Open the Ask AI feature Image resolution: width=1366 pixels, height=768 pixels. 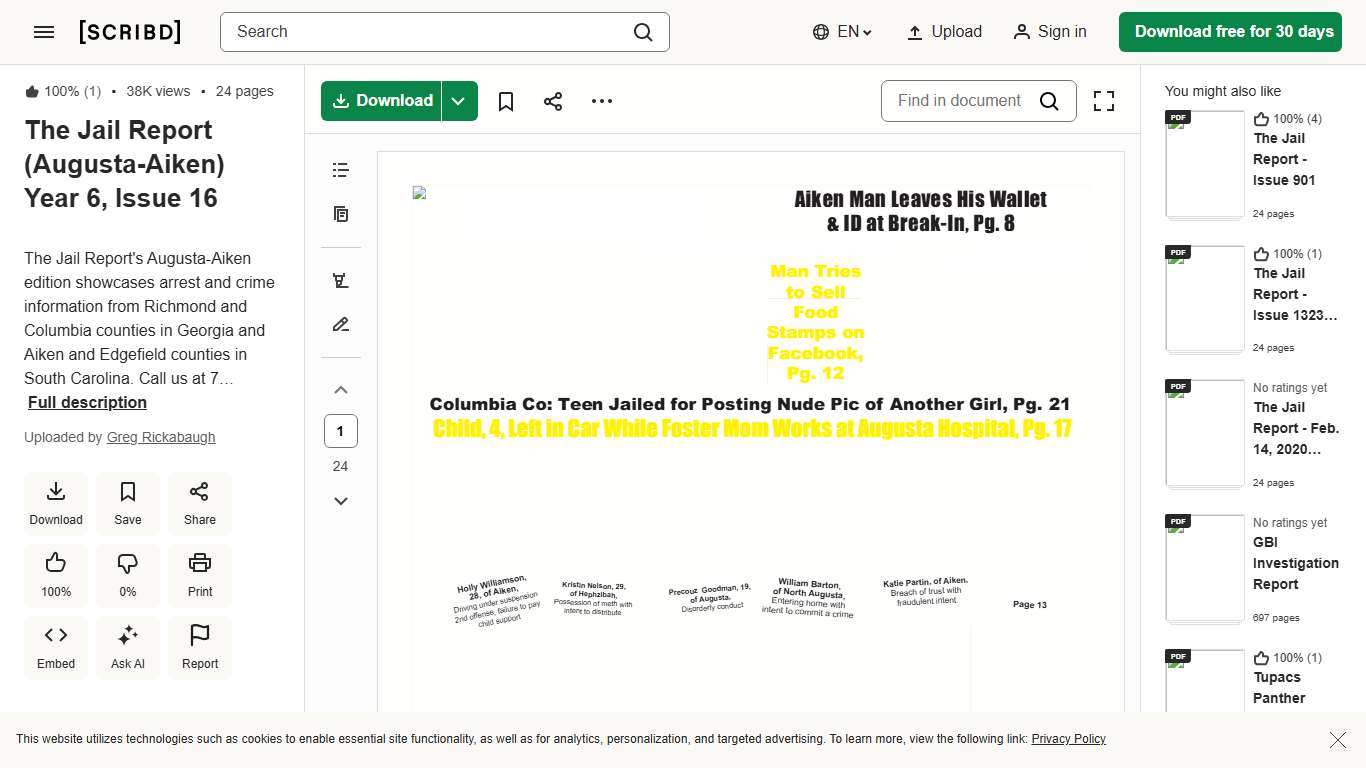tap(127, 647)
